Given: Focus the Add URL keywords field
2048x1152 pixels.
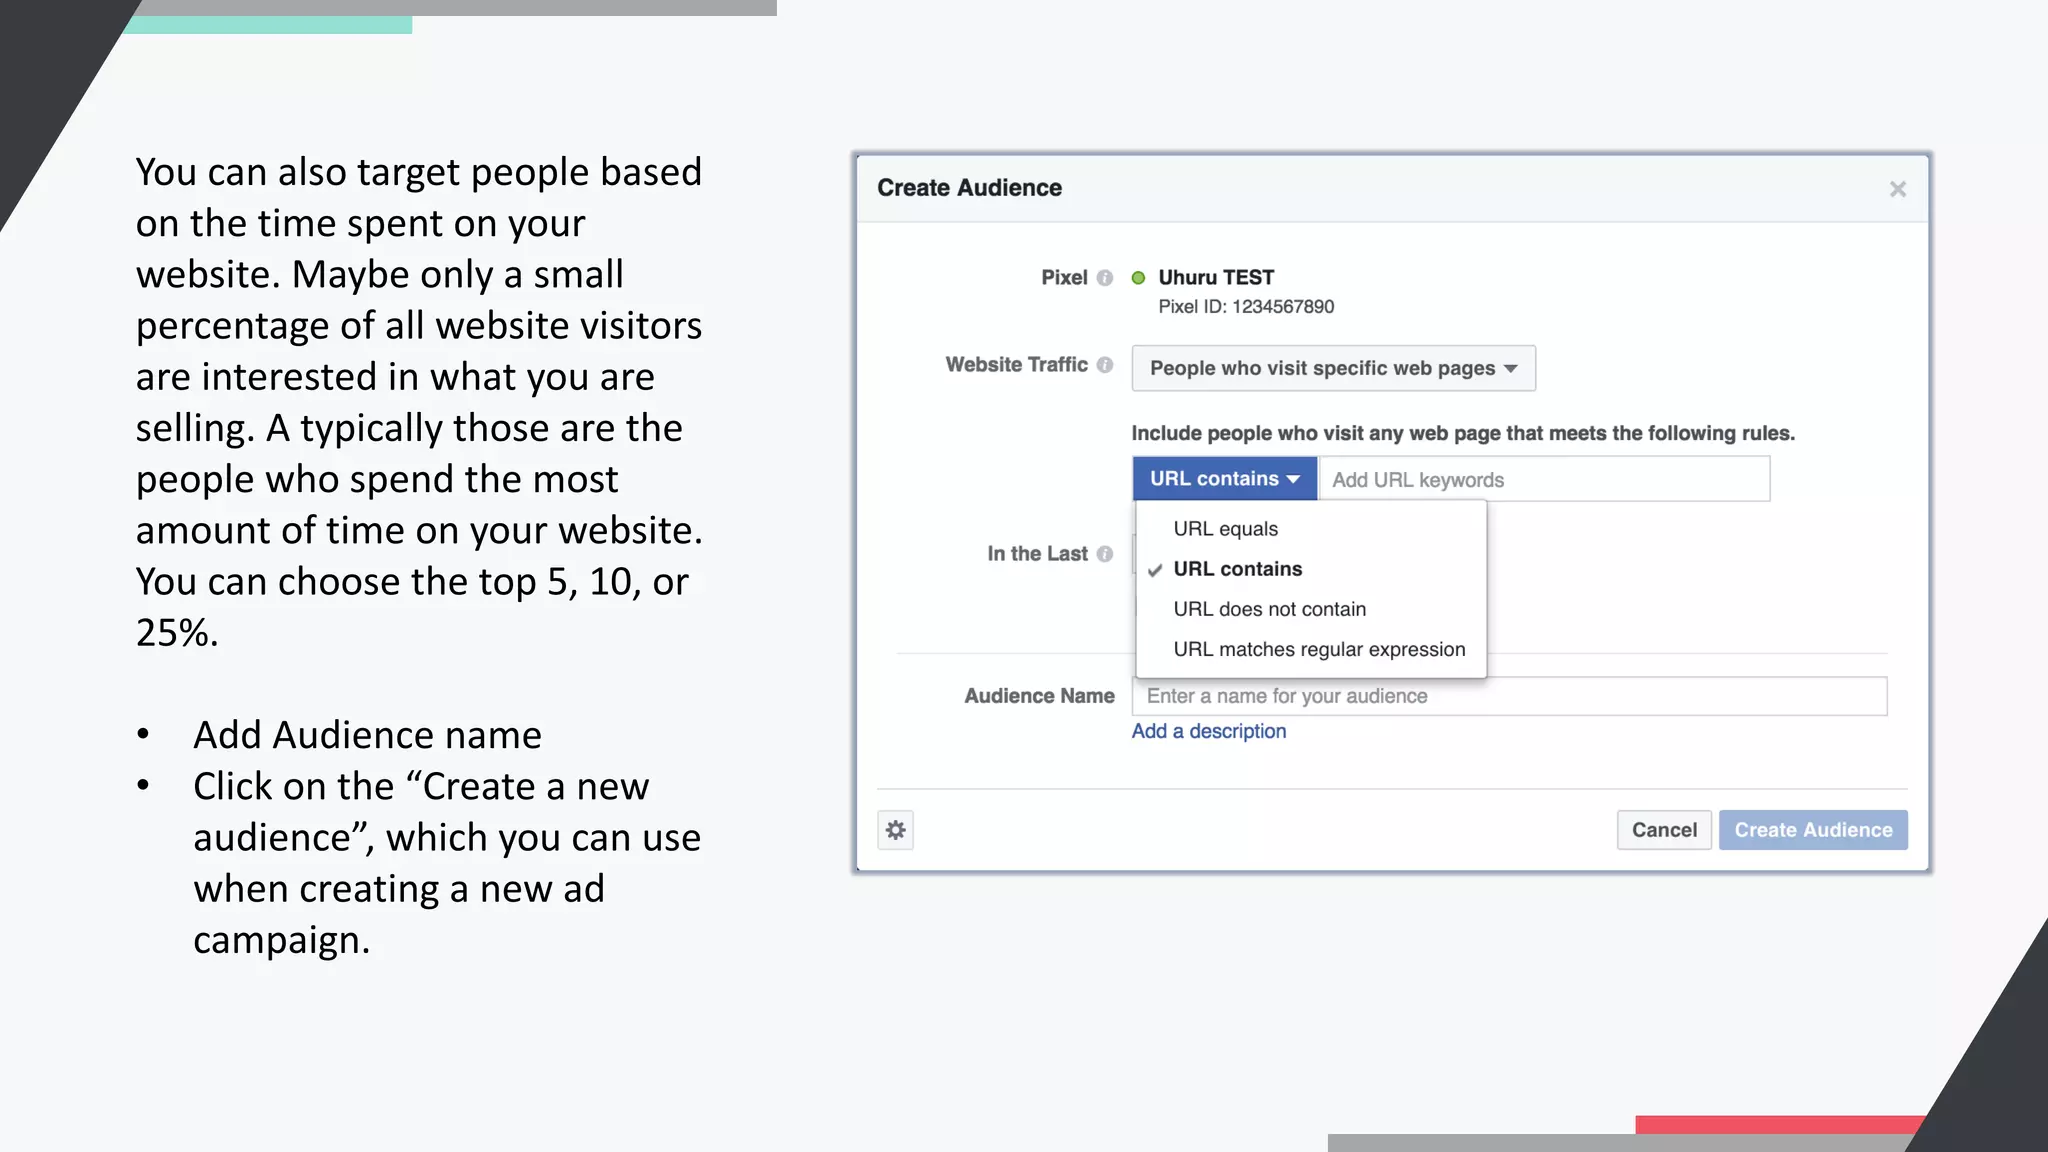Looking at the screenshot, I should tap(1545, 479).
